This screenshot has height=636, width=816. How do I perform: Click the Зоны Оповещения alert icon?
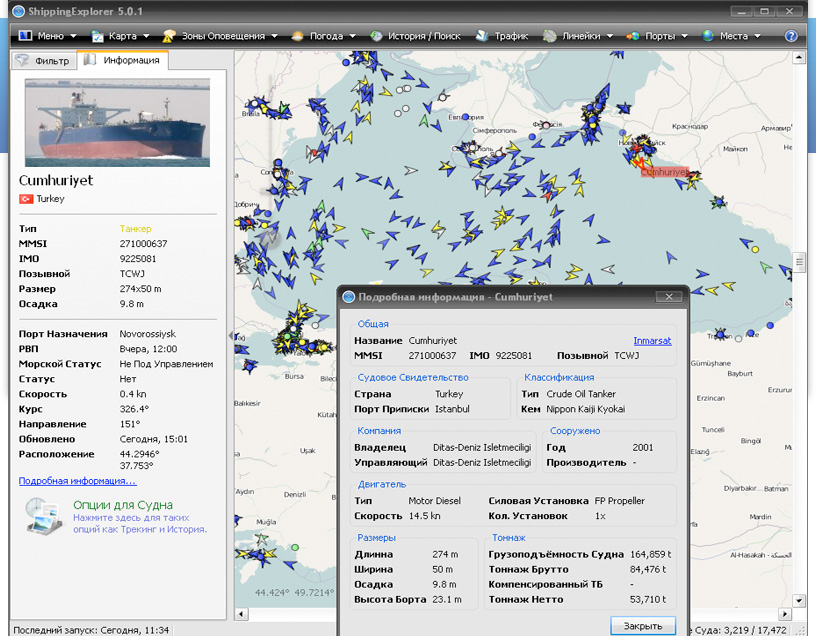169,36
